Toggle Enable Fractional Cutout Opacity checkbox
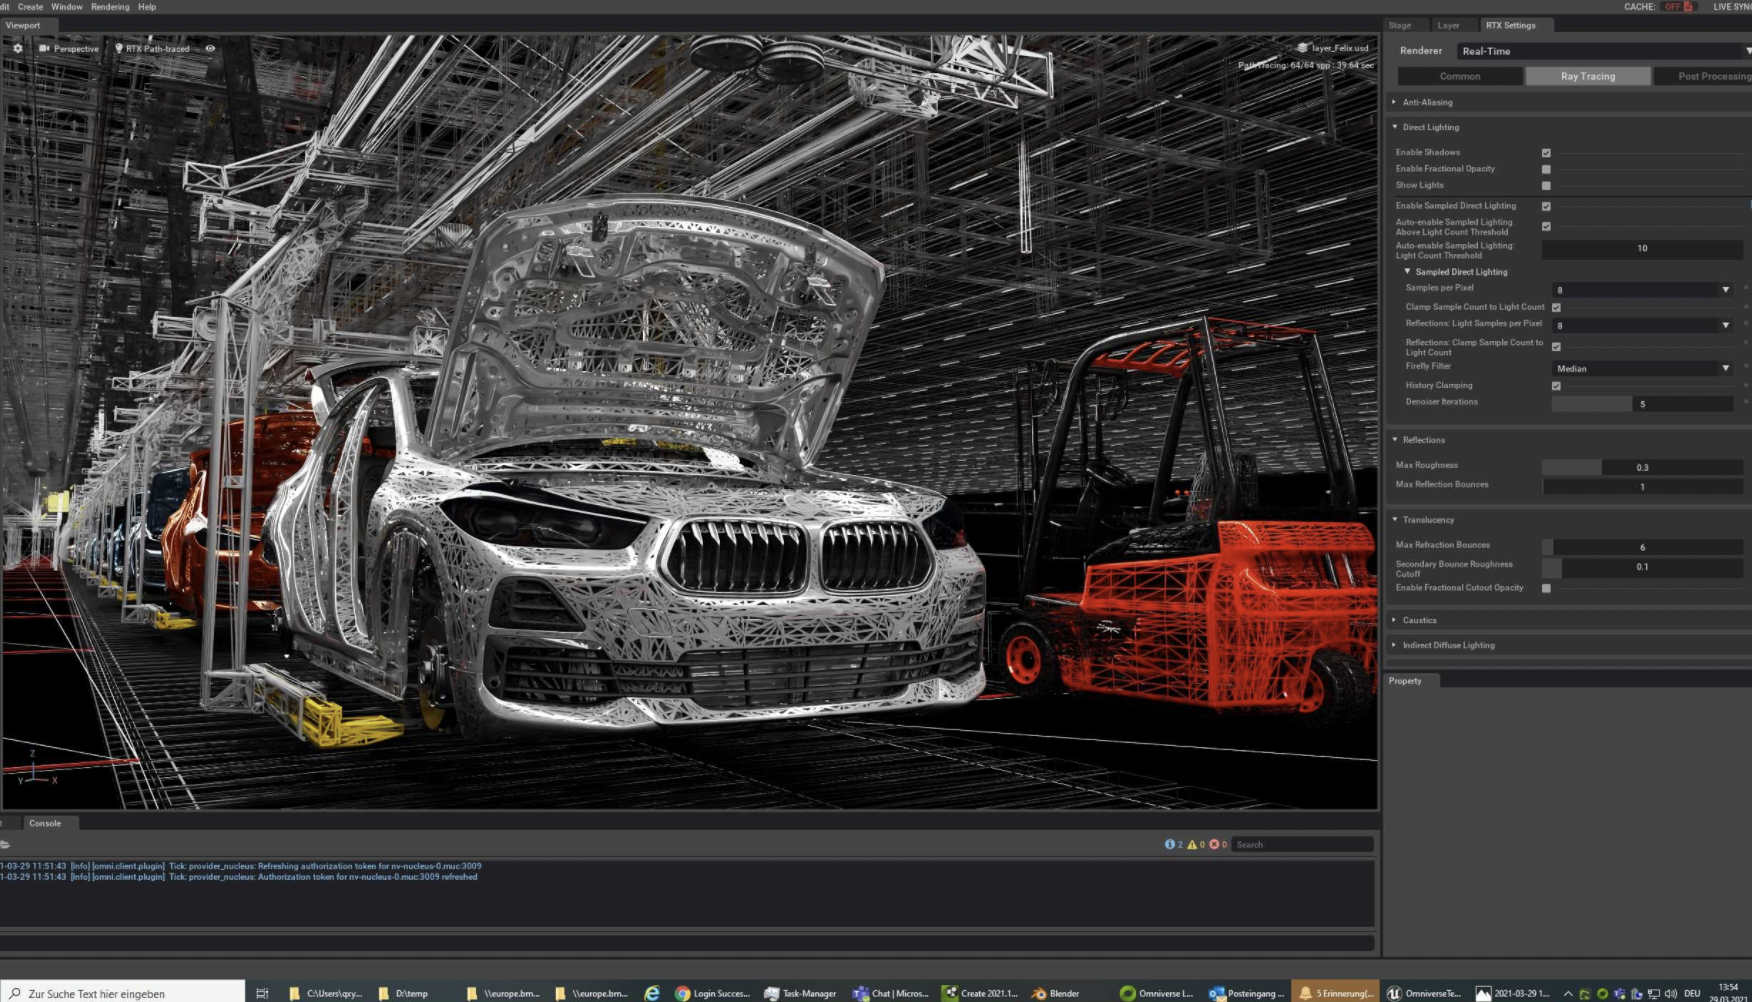Screen dimensions: 1752x1002 pos(1546,588)
